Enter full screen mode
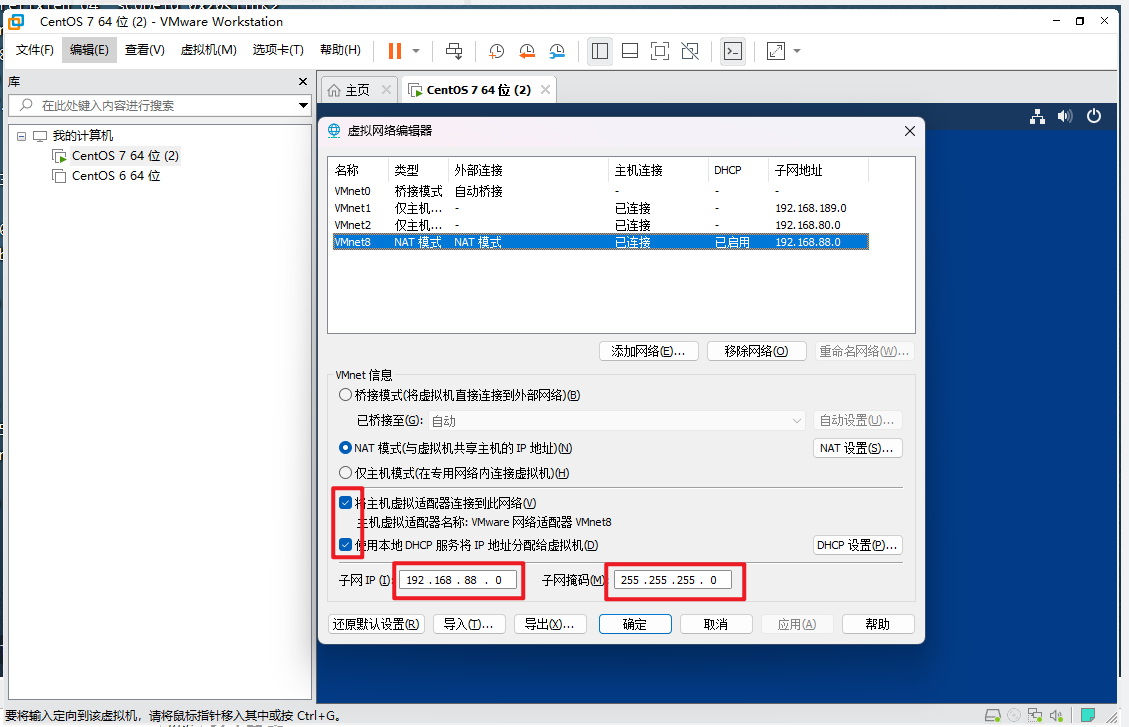Image resolution: width=1129 pixels, height=727 pixels. pos(660,51)
